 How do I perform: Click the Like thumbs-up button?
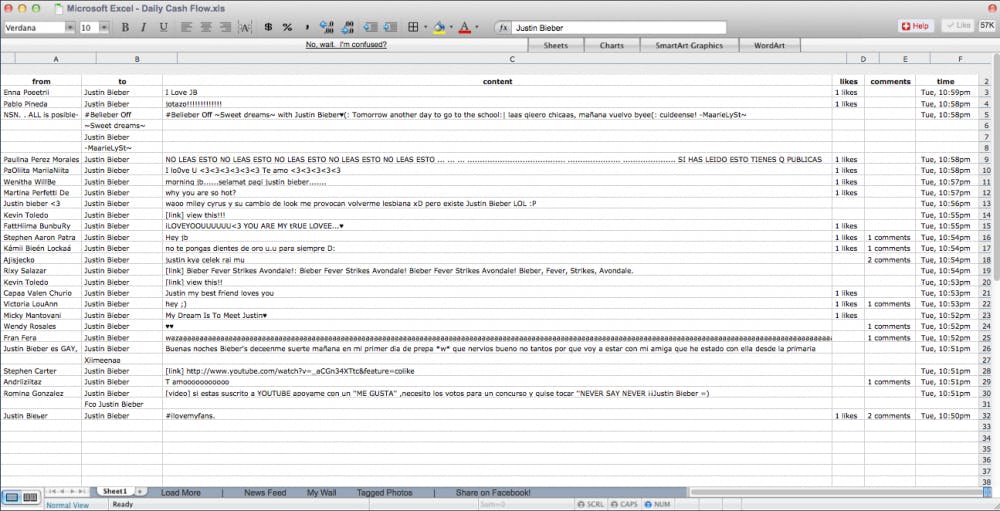[957, 26]
